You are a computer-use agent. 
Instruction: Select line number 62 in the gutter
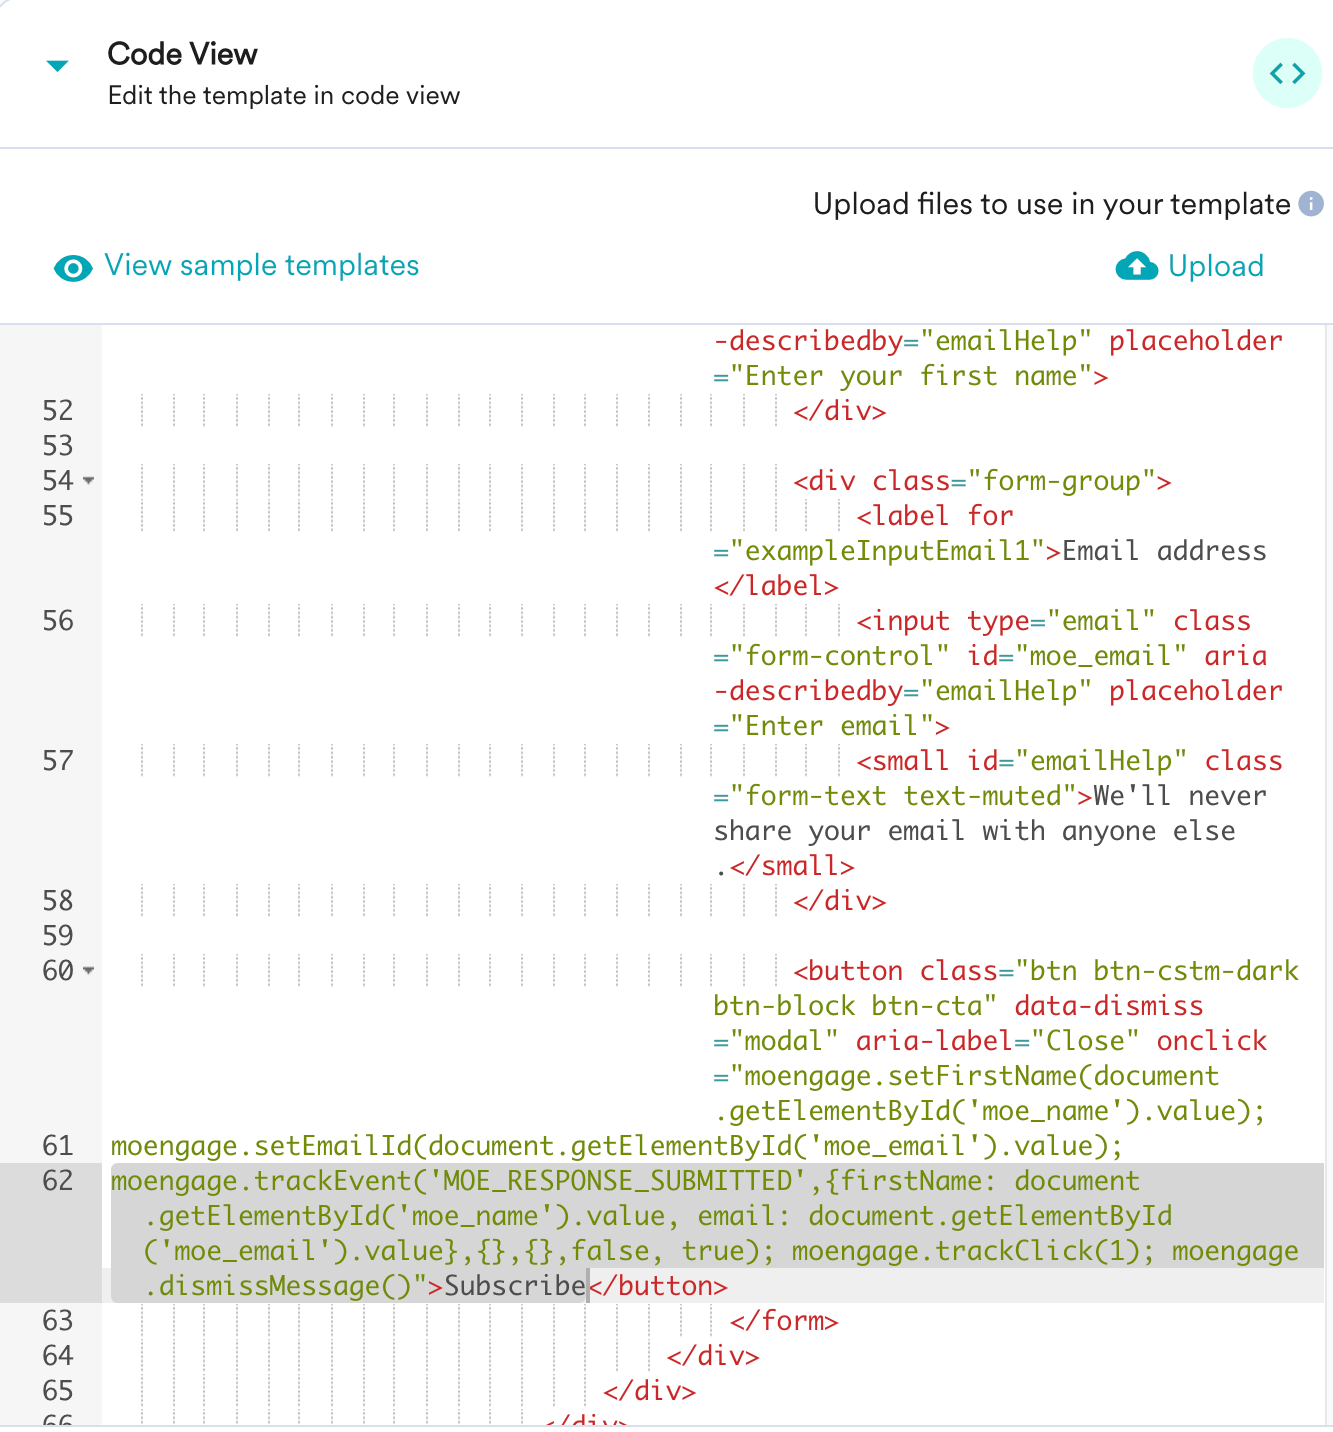[58, 1181]
